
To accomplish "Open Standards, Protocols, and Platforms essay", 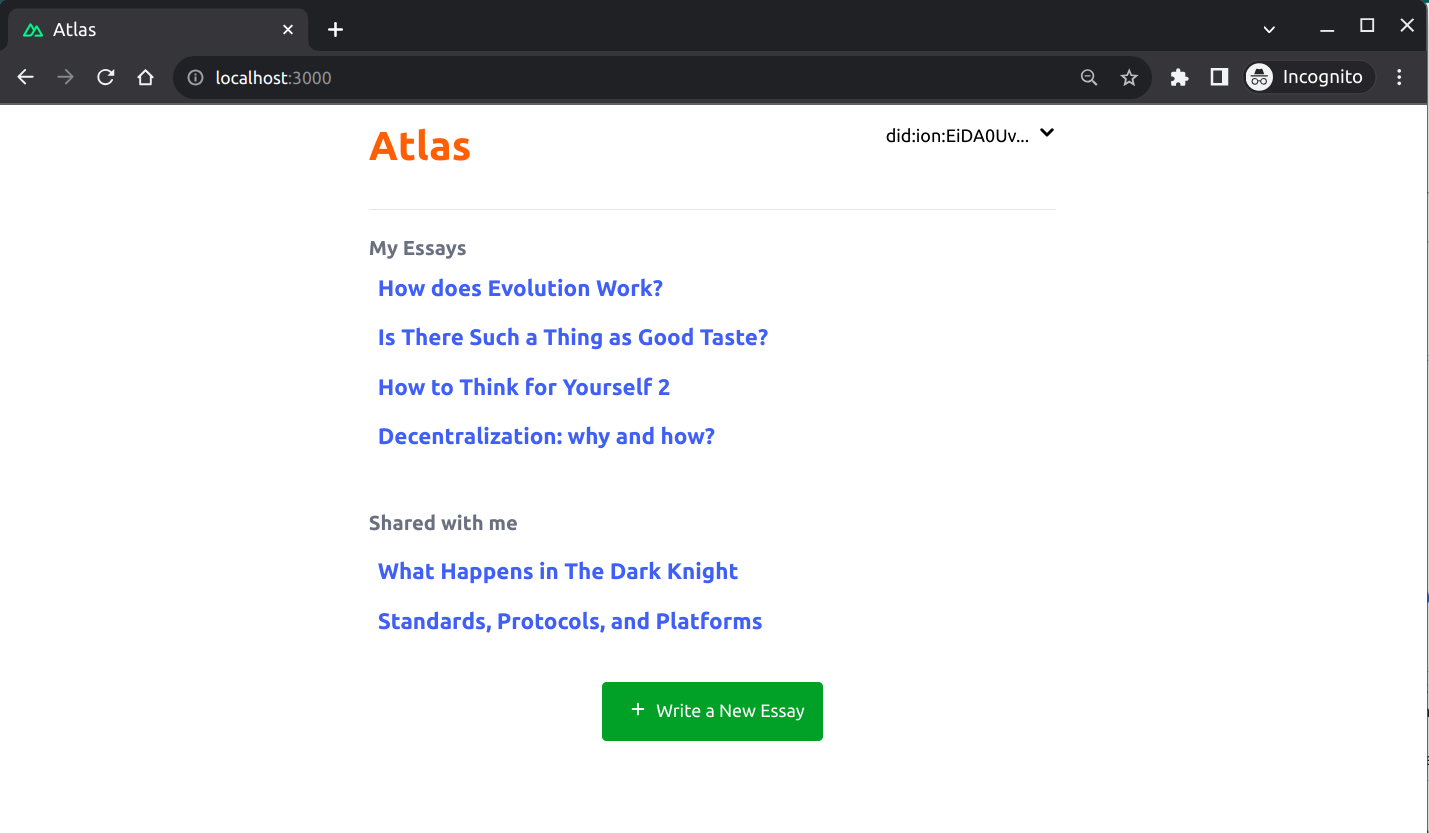I will click(569, 622).
